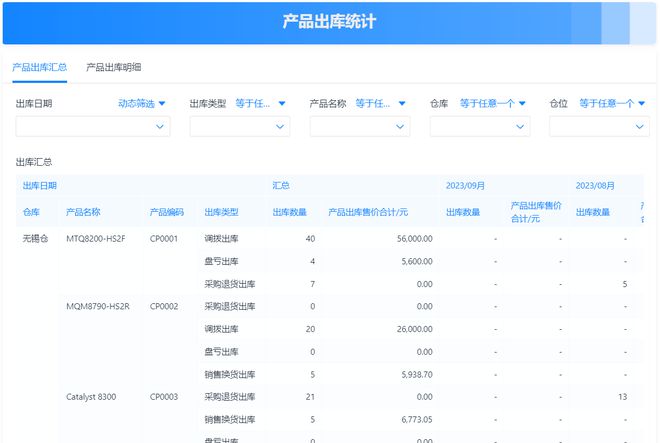Screen dimensions: 660x443
Task: Click quantity 40 in 调拨出库 row
Action: (x=310, y=239)
